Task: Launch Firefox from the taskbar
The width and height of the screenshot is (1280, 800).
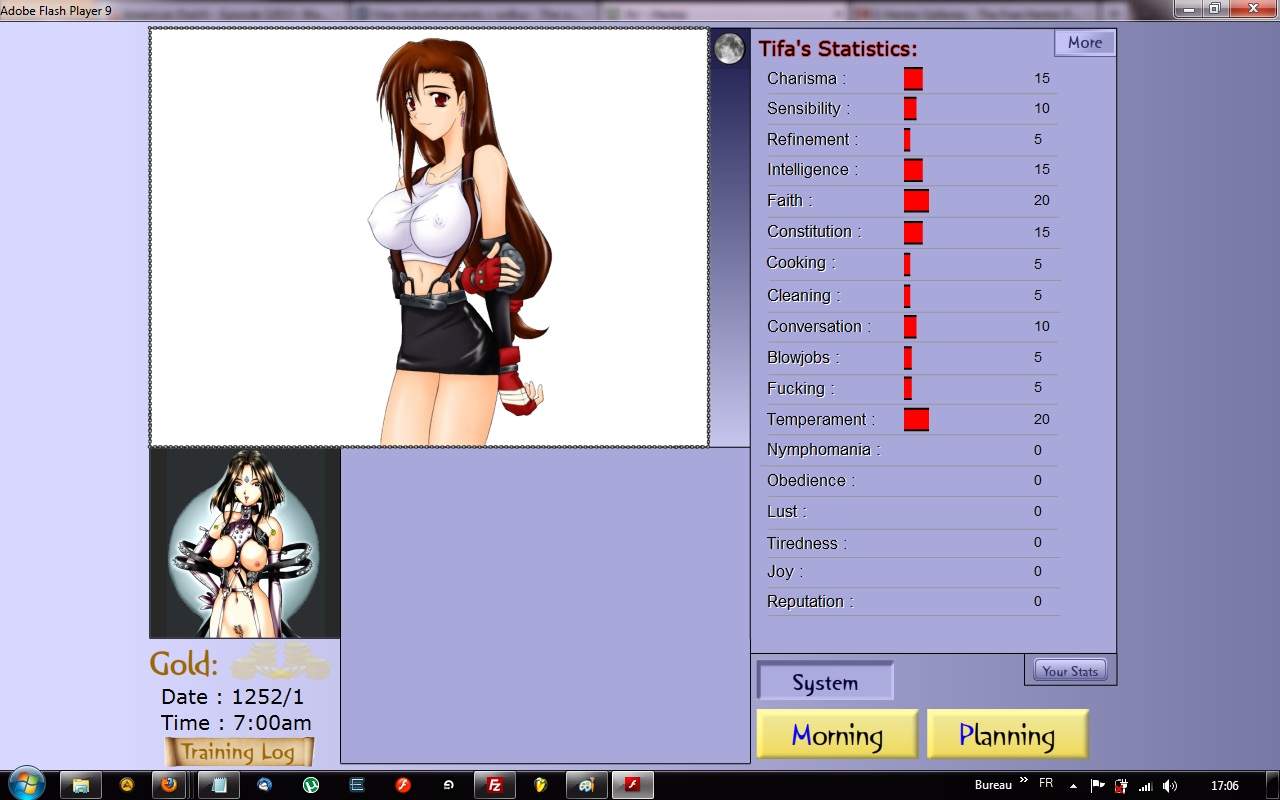Action: (170, 785)
